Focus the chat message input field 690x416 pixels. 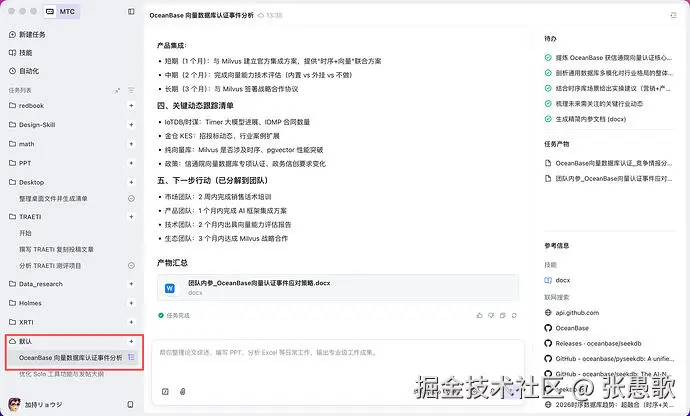coord(338,352)
